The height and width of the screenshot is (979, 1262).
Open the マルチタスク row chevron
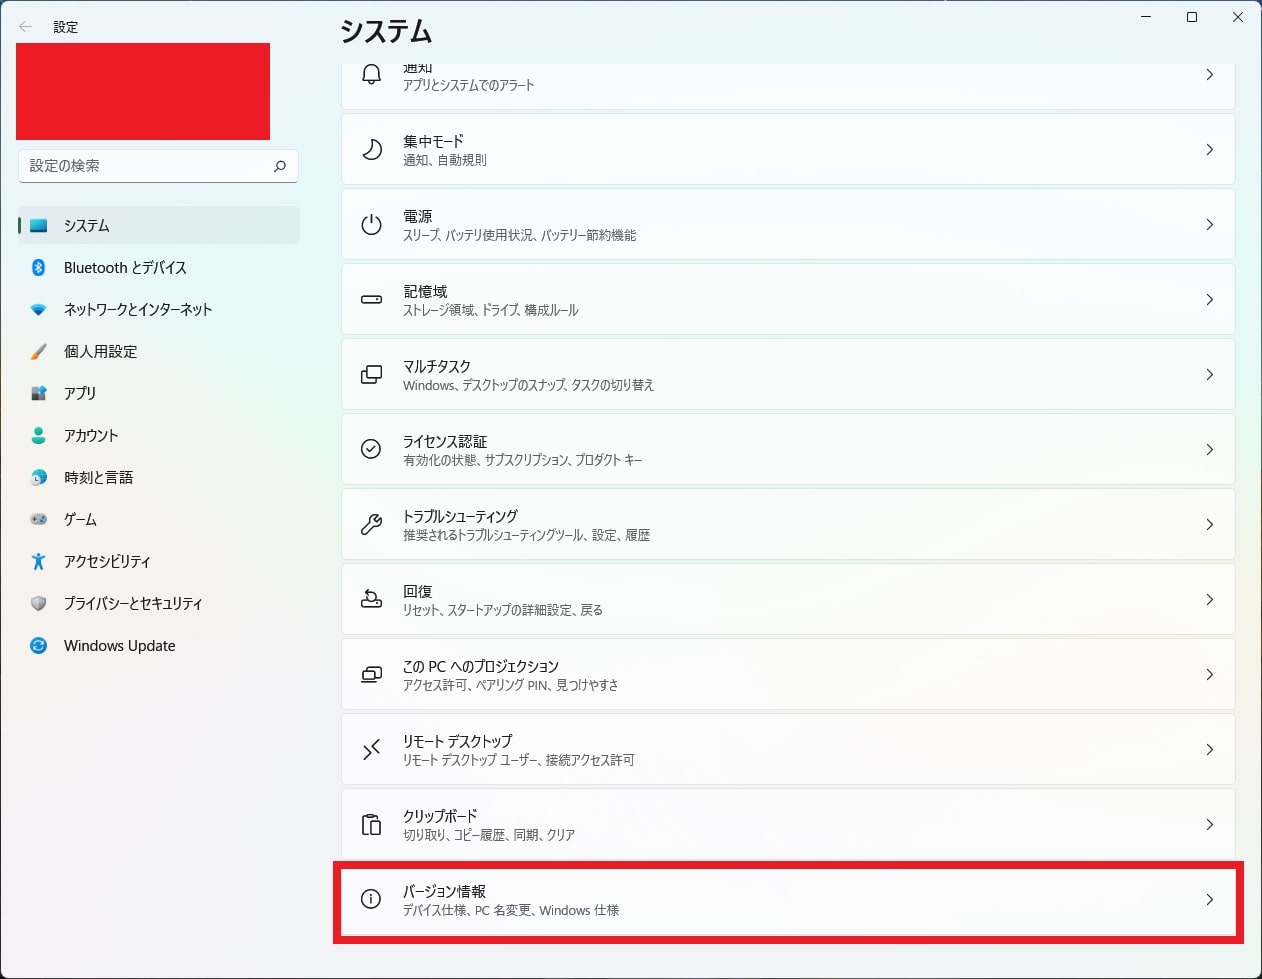[x=1209, y=374]
